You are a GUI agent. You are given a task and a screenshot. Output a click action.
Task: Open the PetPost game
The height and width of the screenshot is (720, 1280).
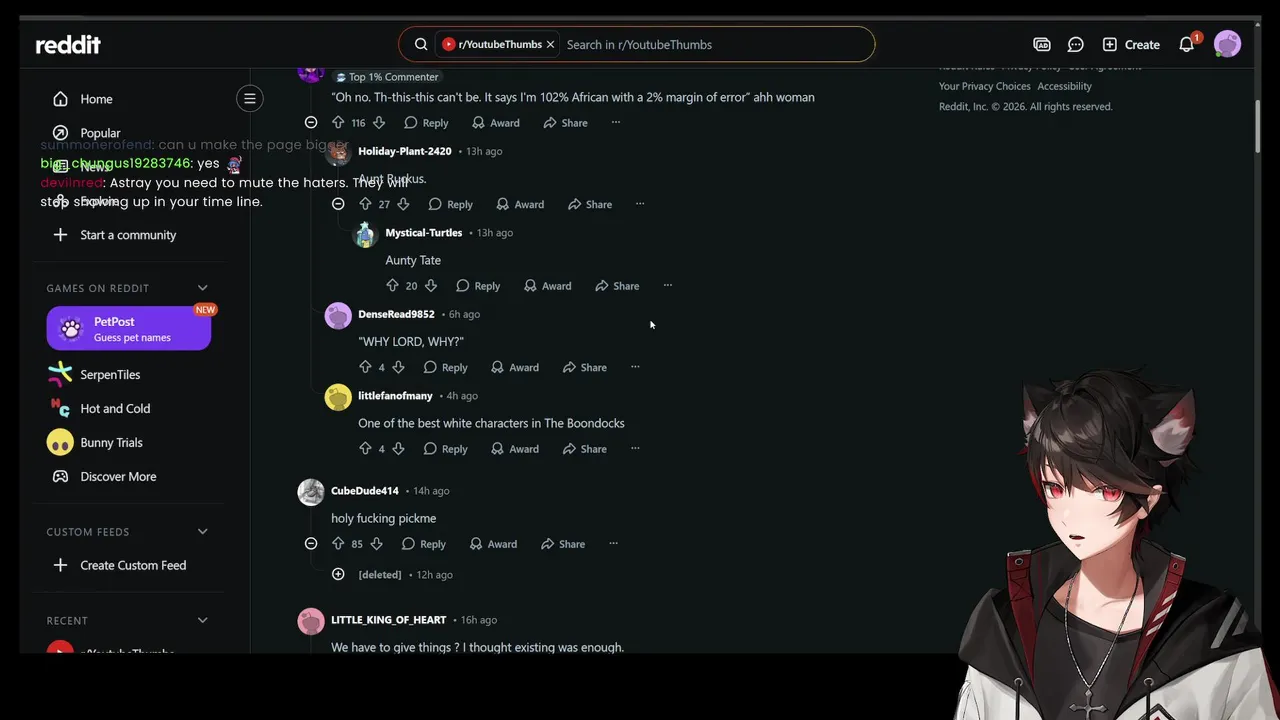pos(128,328)
